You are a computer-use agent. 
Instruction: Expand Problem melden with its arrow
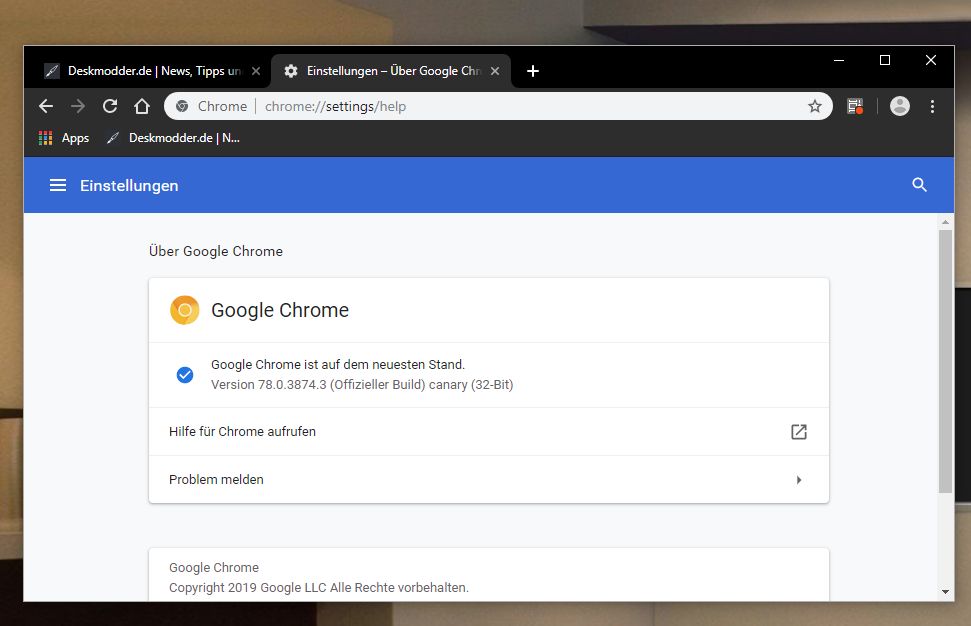(x=799, y=480)
